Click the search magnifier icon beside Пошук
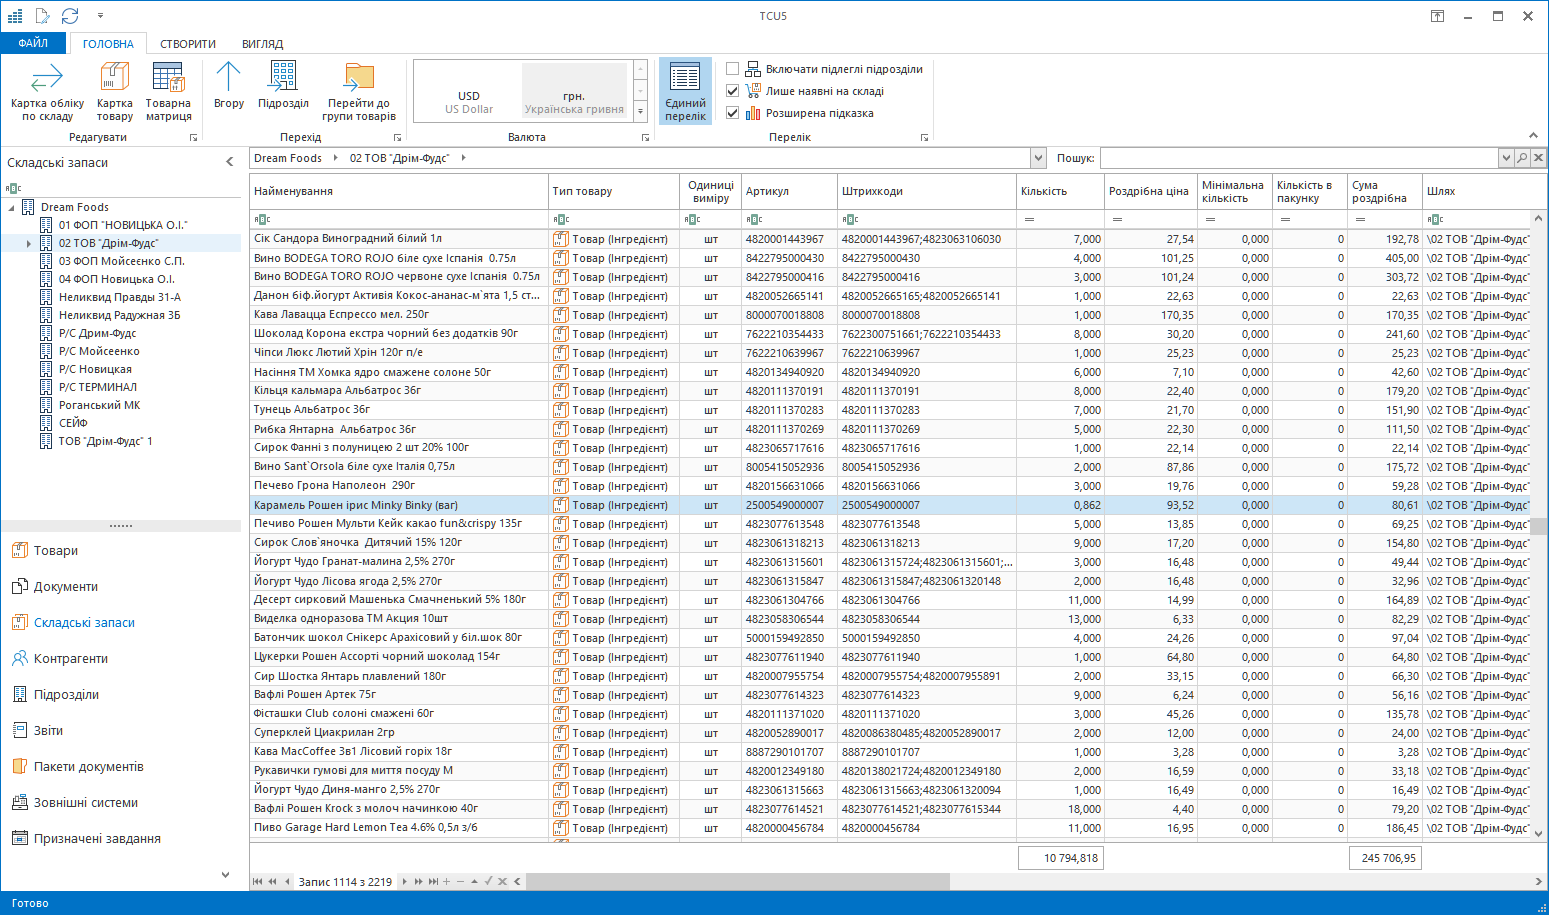The image size is (1549, 915). point(1522,158)
